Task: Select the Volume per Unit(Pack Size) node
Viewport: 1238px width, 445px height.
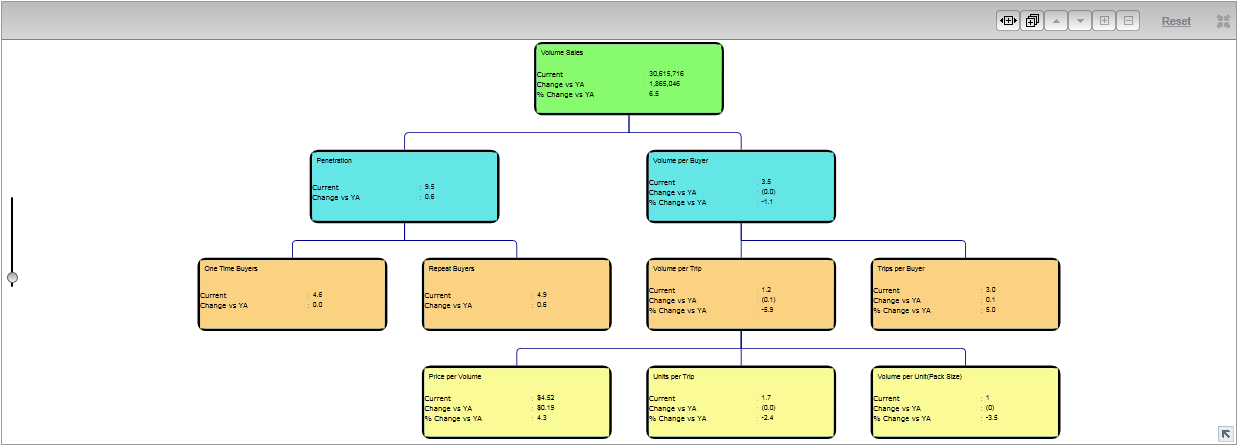Action: (x=965, y=402)
